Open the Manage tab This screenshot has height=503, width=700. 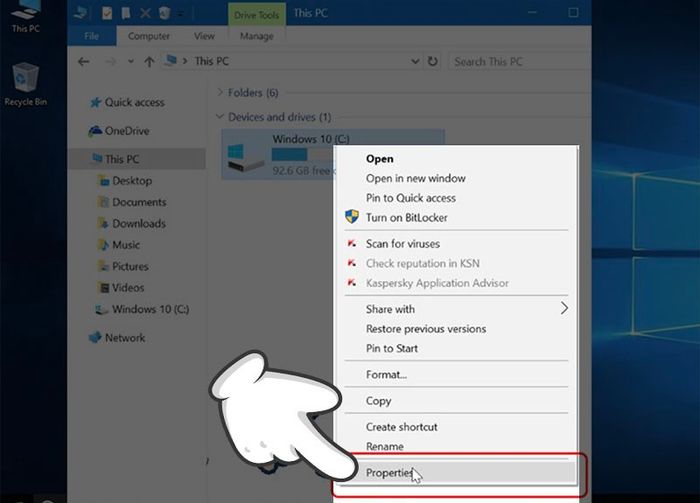(257, 36)
